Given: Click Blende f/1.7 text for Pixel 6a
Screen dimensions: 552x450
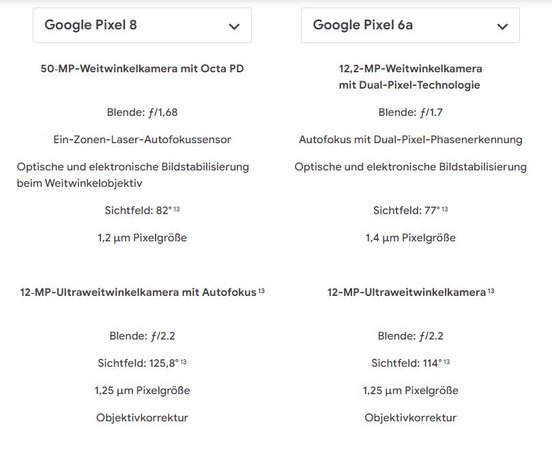Looking at the screenshot, I should [410, 112].
